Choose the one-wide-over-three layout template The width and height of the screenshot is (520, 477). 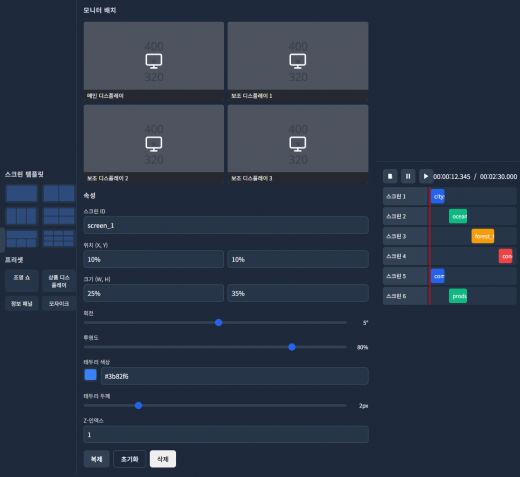click(22, 239)
